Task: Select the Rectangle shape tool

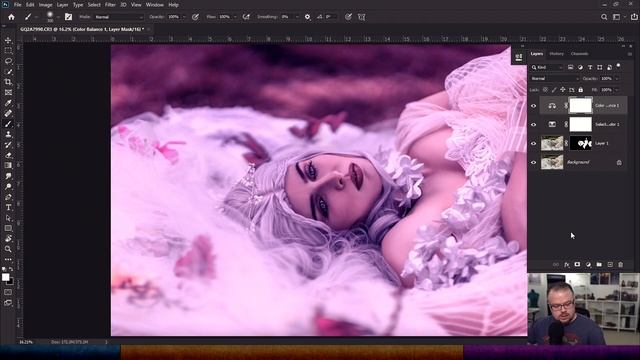Action: (8, 228)
